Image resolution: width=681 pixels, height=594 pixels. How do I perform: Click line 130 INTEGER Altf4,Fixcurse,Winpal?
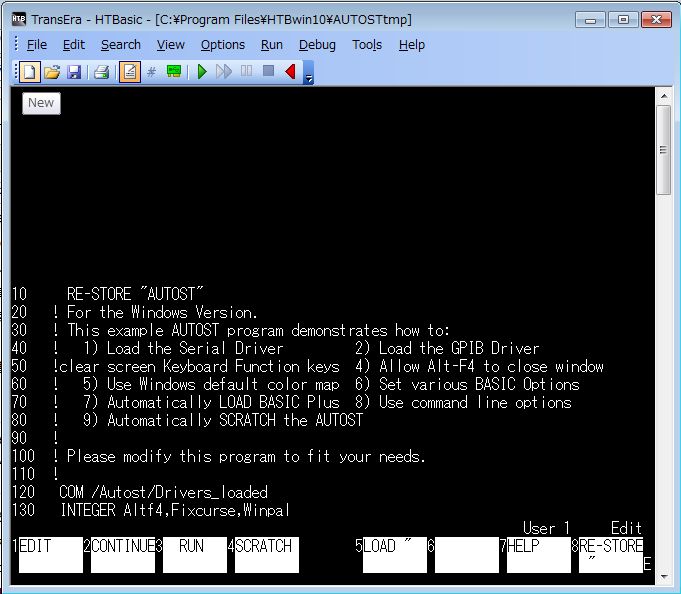click(x=150, y=510)
